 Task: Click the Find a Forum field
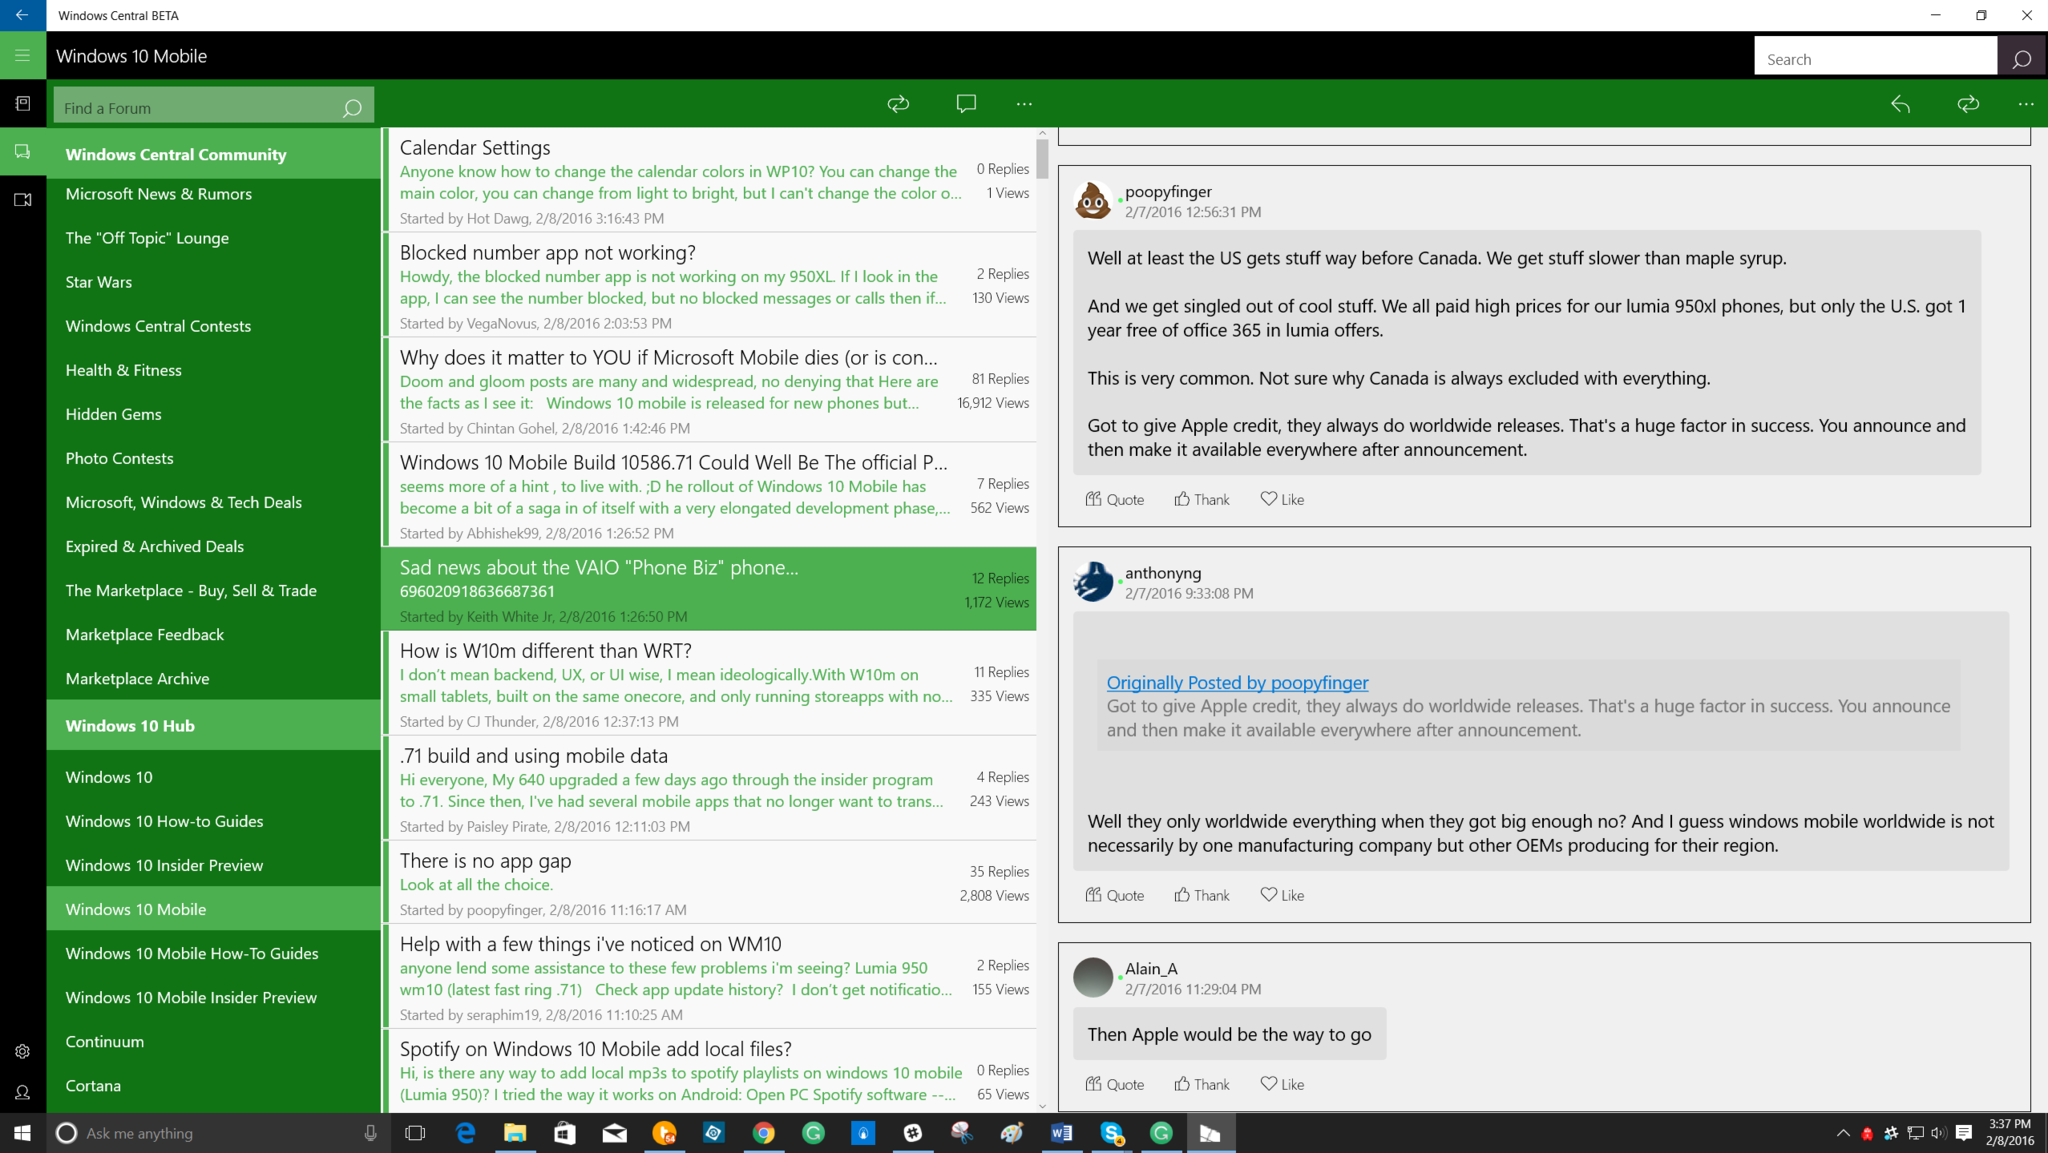tap(195, 108)
